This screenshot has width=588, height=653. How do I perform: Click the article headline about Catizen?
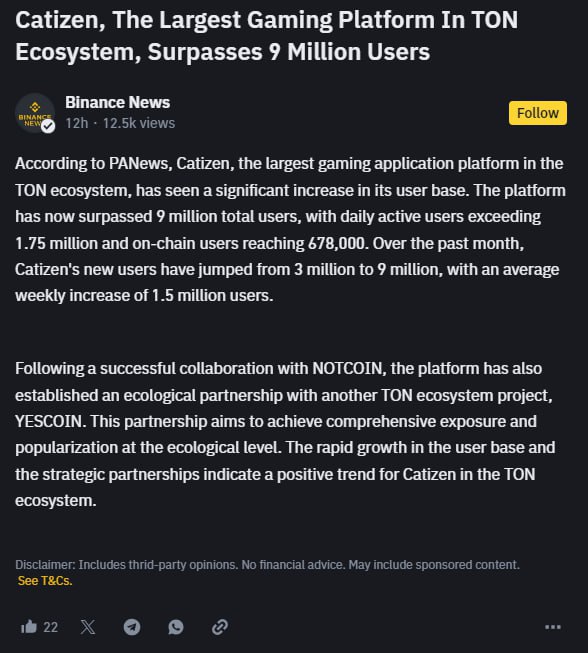(x=267, y=36)
